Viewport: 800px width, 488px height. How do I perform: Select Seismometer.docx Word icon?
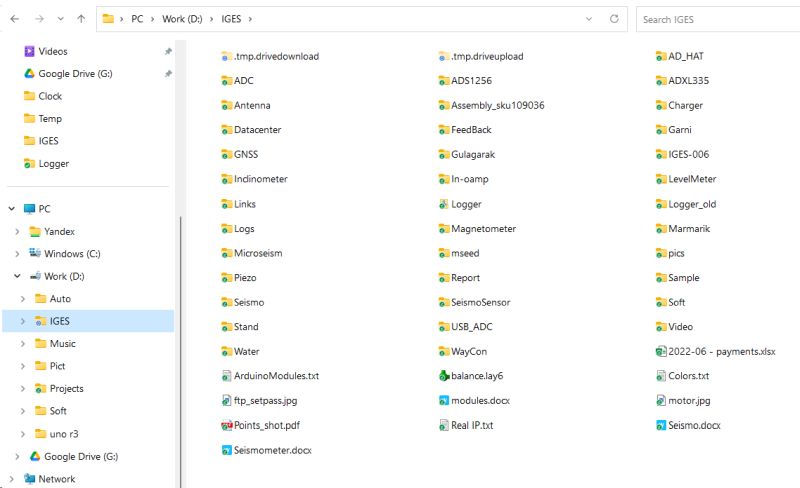[x=227, y=450]
